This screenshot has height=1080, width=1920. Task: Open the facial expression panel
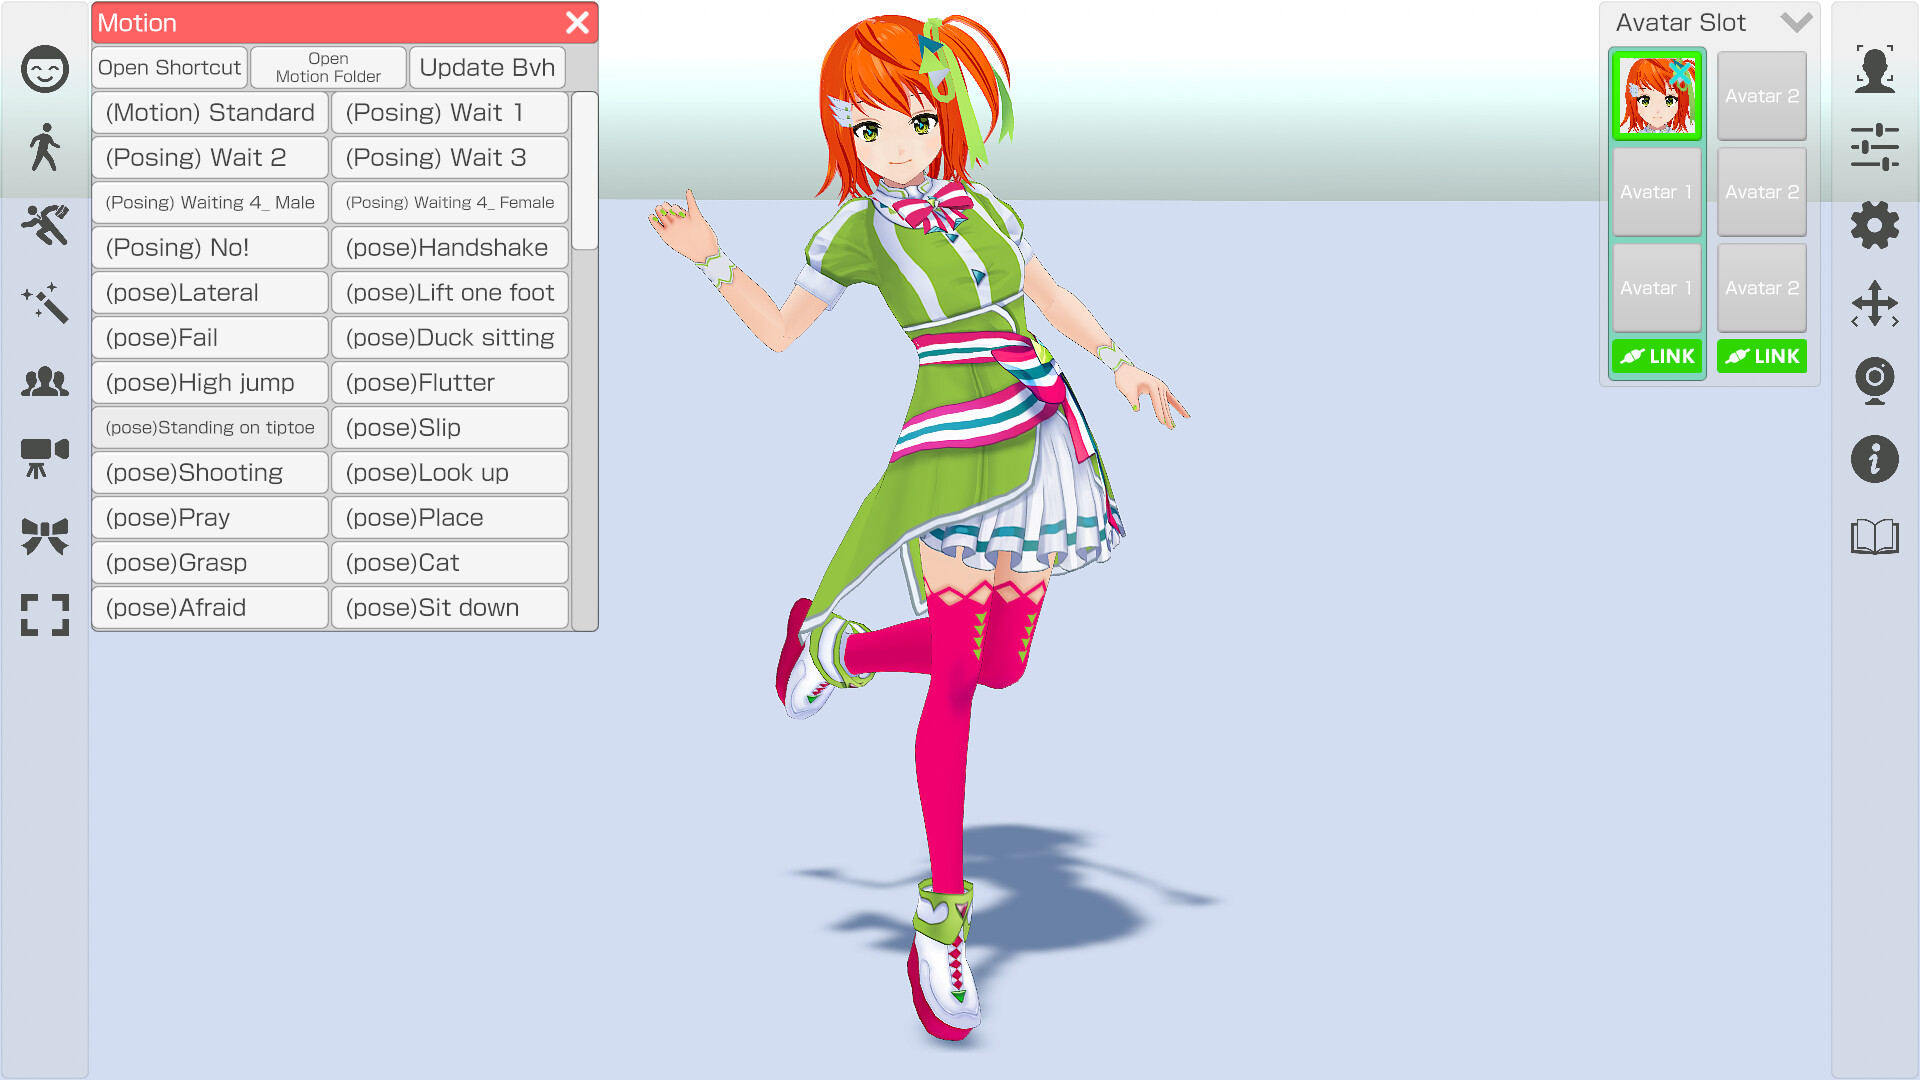click(44, 68)
